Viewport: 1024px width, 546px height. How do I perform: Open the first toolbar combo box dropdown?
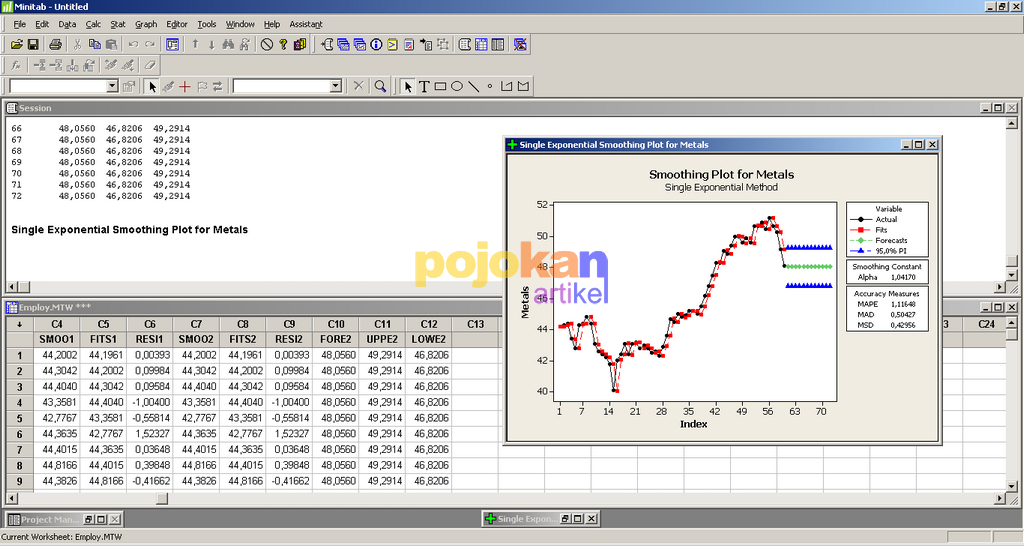click(x=112, y=86)
